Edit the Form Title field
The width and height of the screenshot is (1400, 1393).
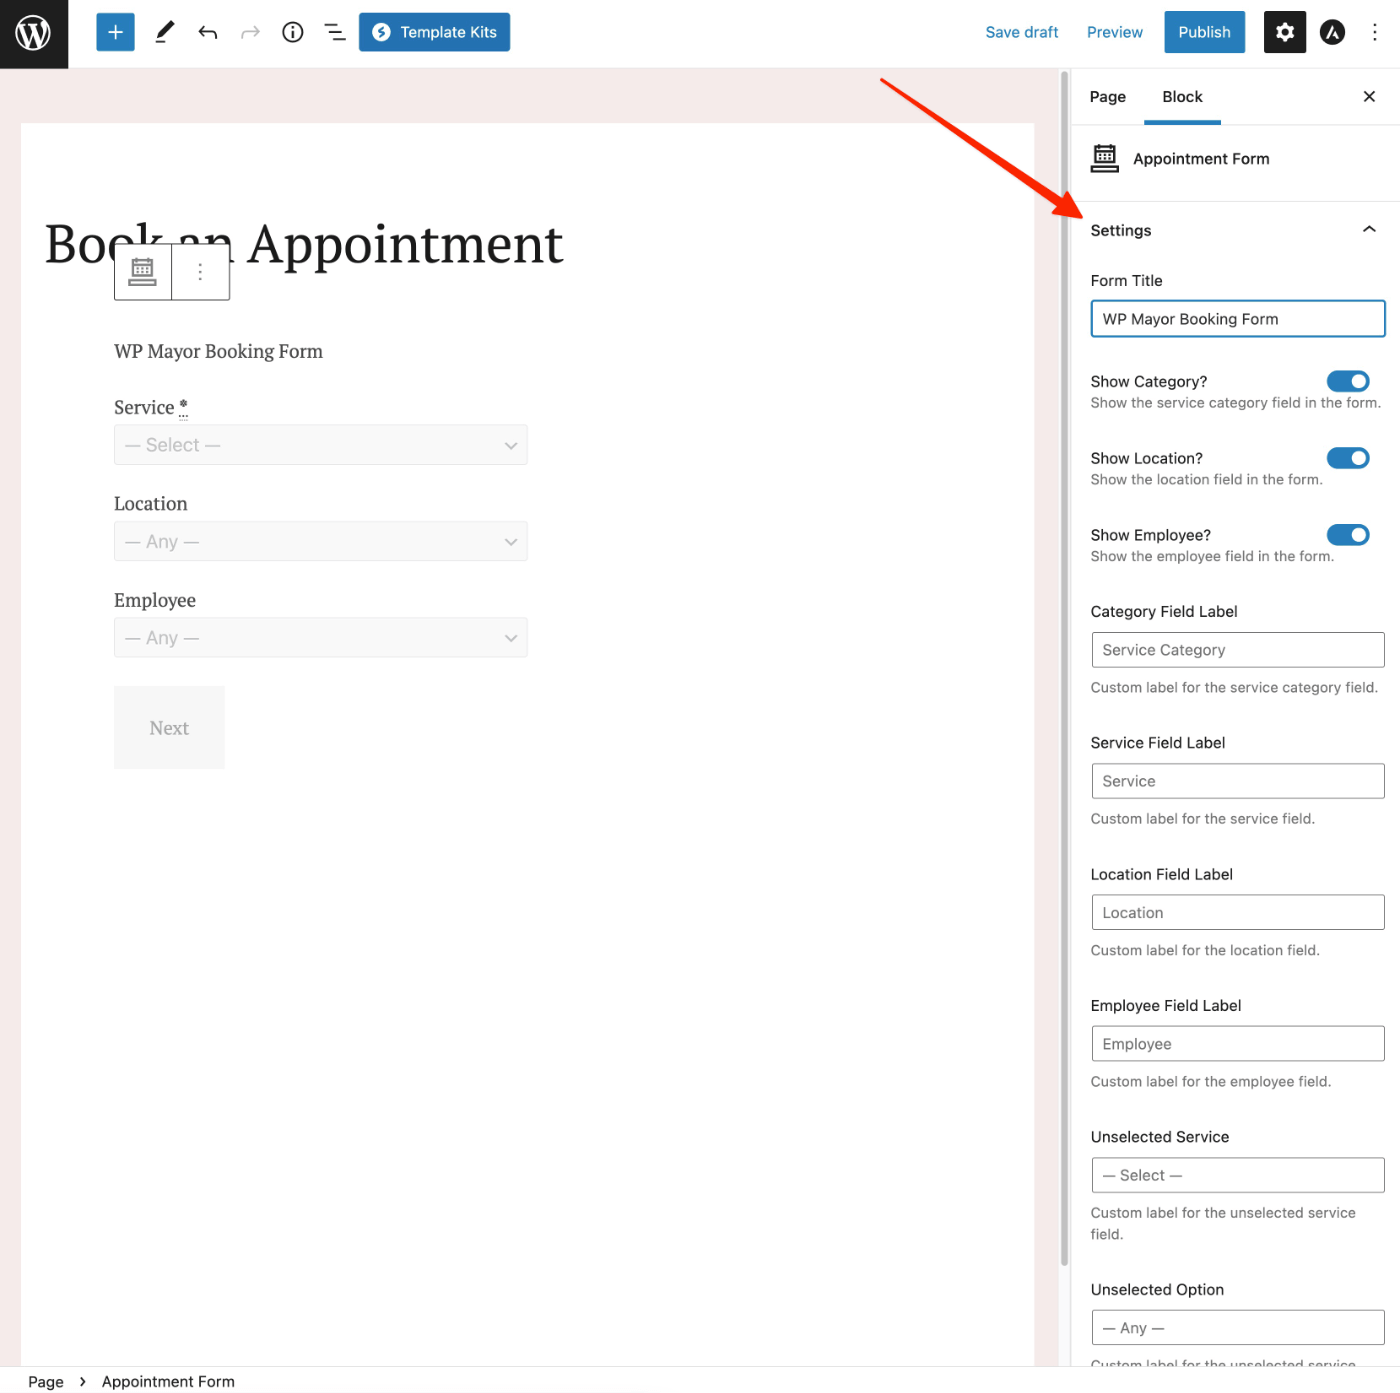coord(1238,319)
